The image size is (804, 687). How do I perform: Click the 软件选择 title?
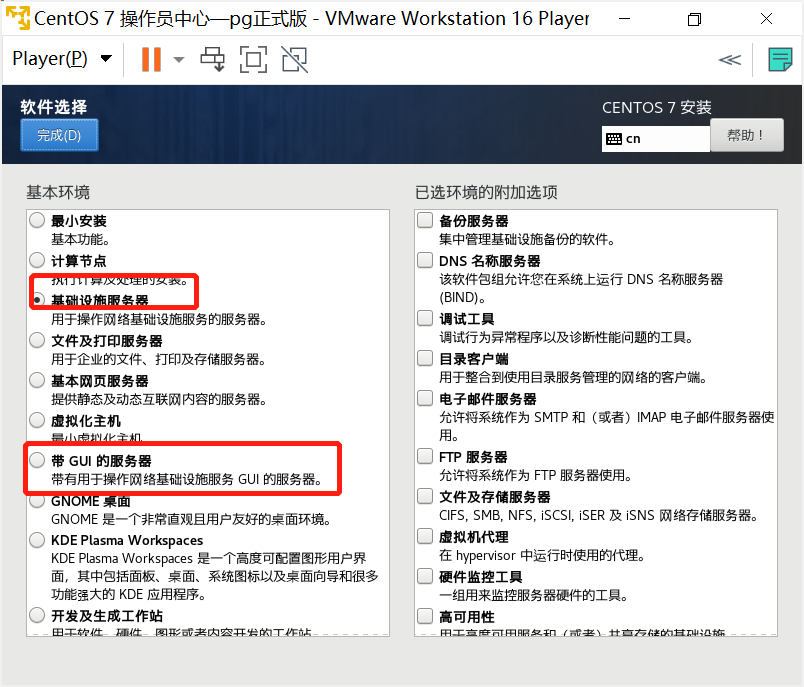(54, 107)
